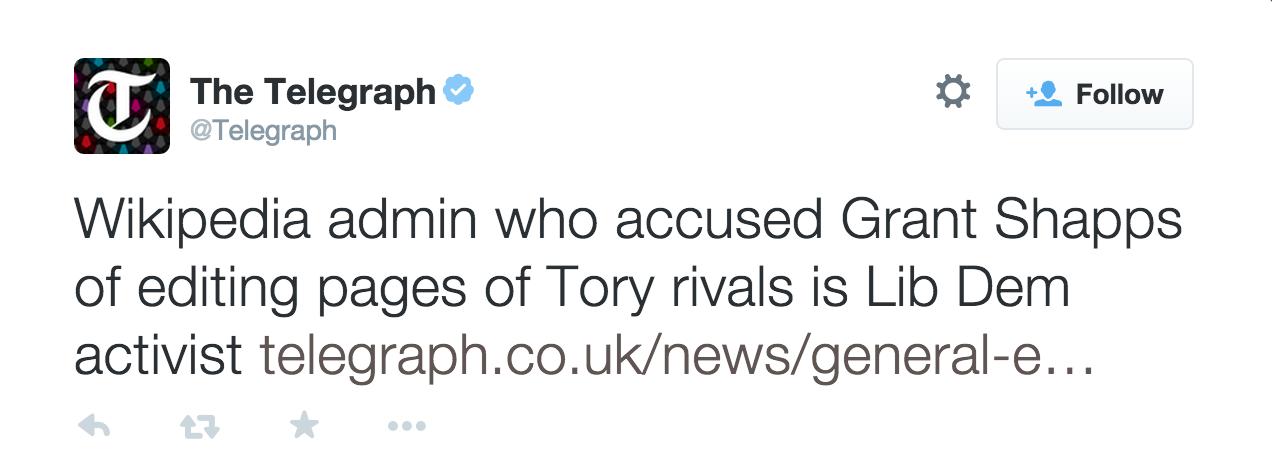Image resolution: width=1272 pixels, height=460 pixels.
Task: Open The Telegraph's profile picture
Action: click(x=122, y=106)
